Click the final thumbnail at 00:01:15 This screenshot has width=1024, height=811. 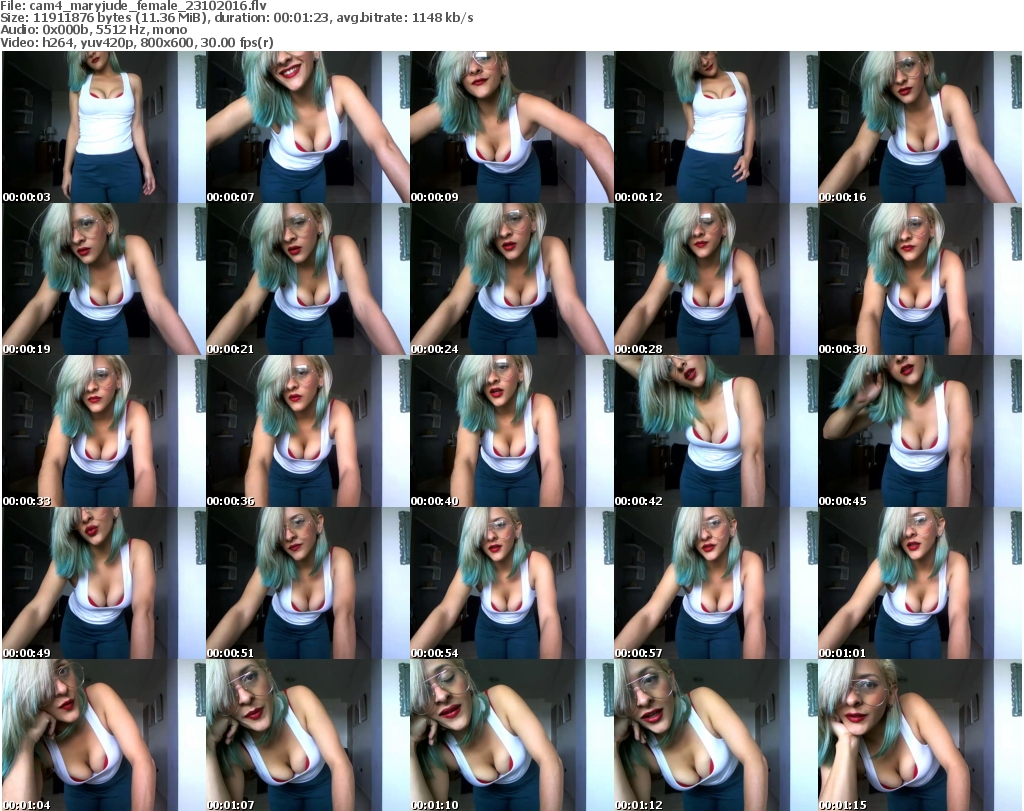pos(919,735)
